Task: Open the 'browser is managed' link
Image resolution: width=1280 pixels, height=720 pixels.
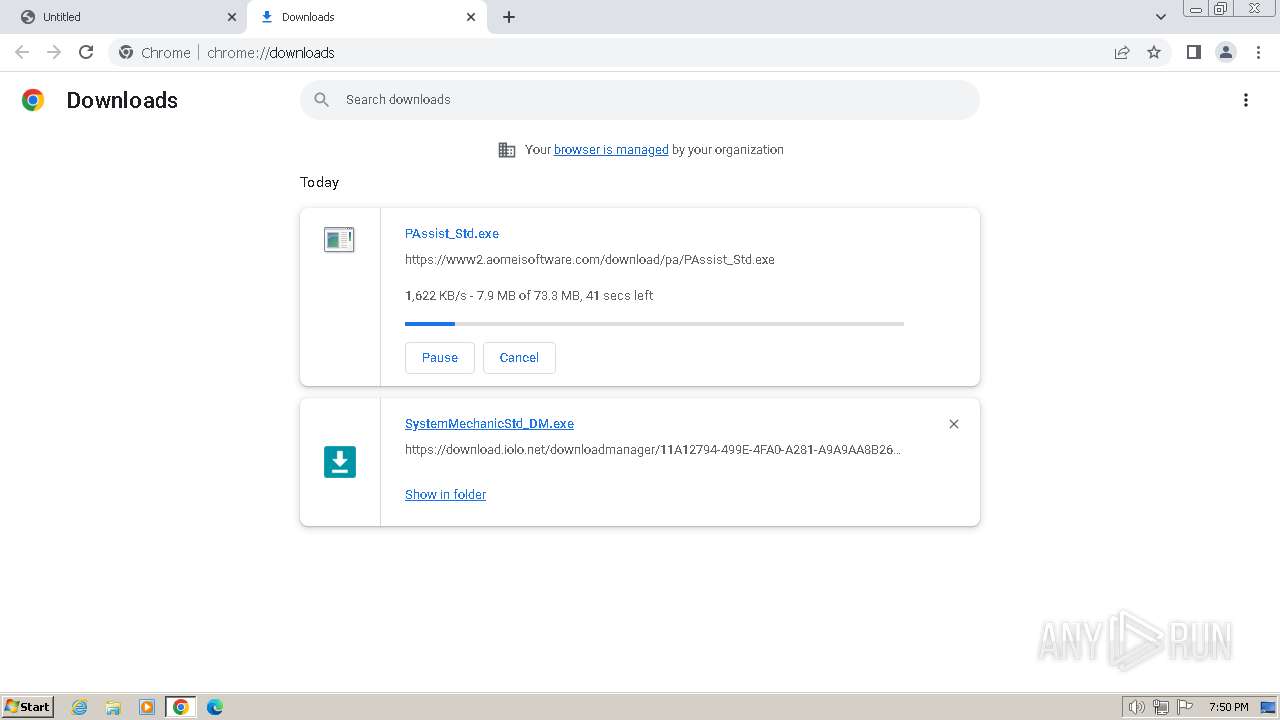Action: [x=611, y=150]
